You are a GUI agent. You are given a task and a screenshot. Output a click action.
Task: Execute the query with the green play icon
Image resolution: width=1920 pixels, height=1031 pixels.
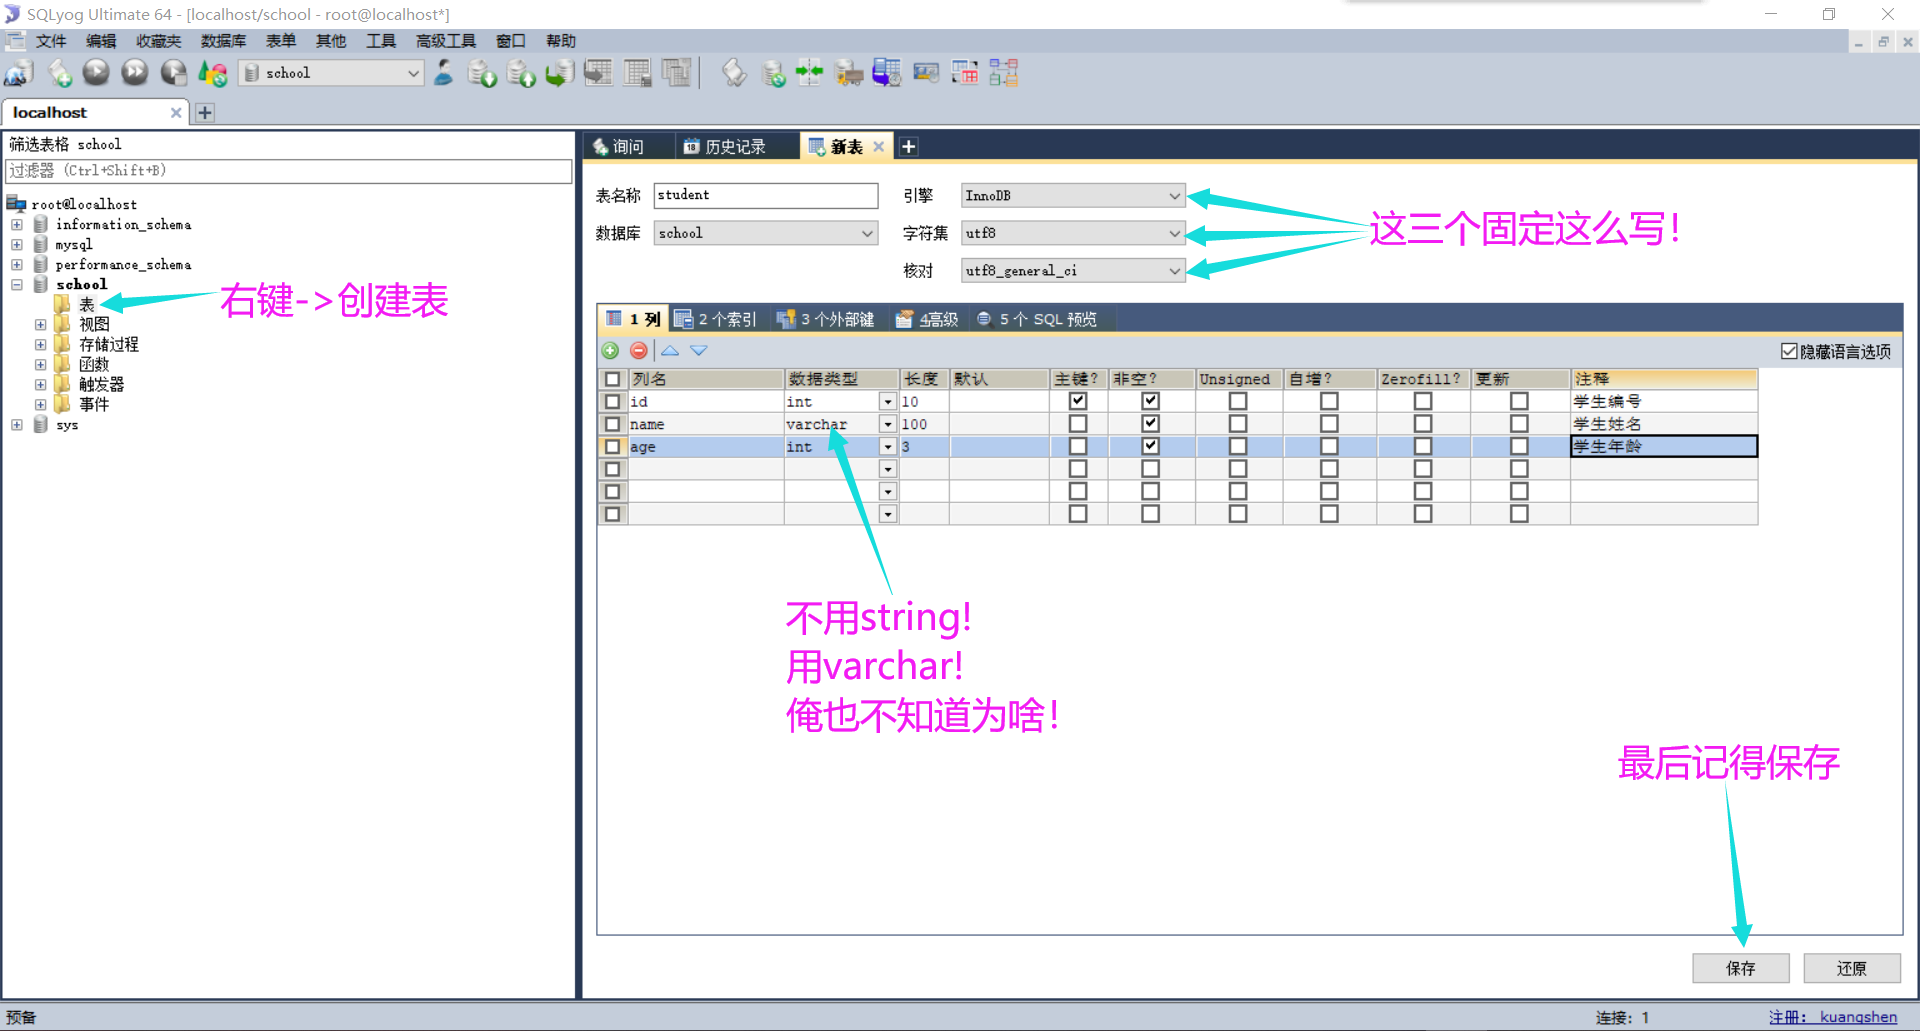[96, 72]
